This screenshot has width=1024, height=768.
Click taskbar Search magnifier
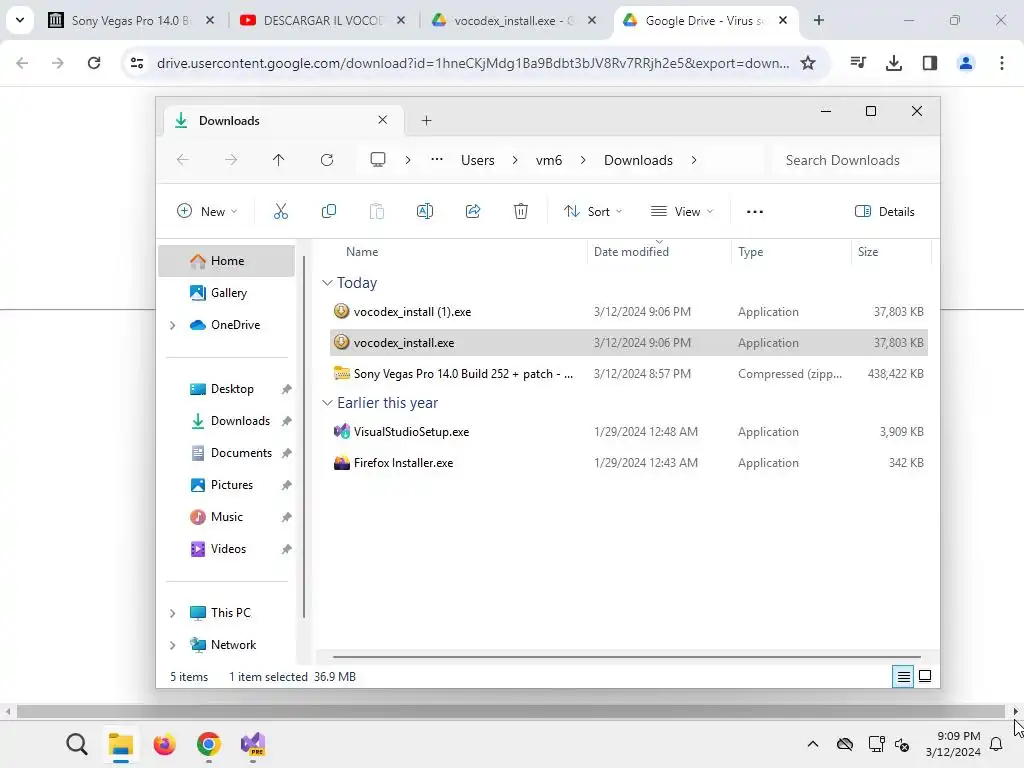(x=76, y=744)
